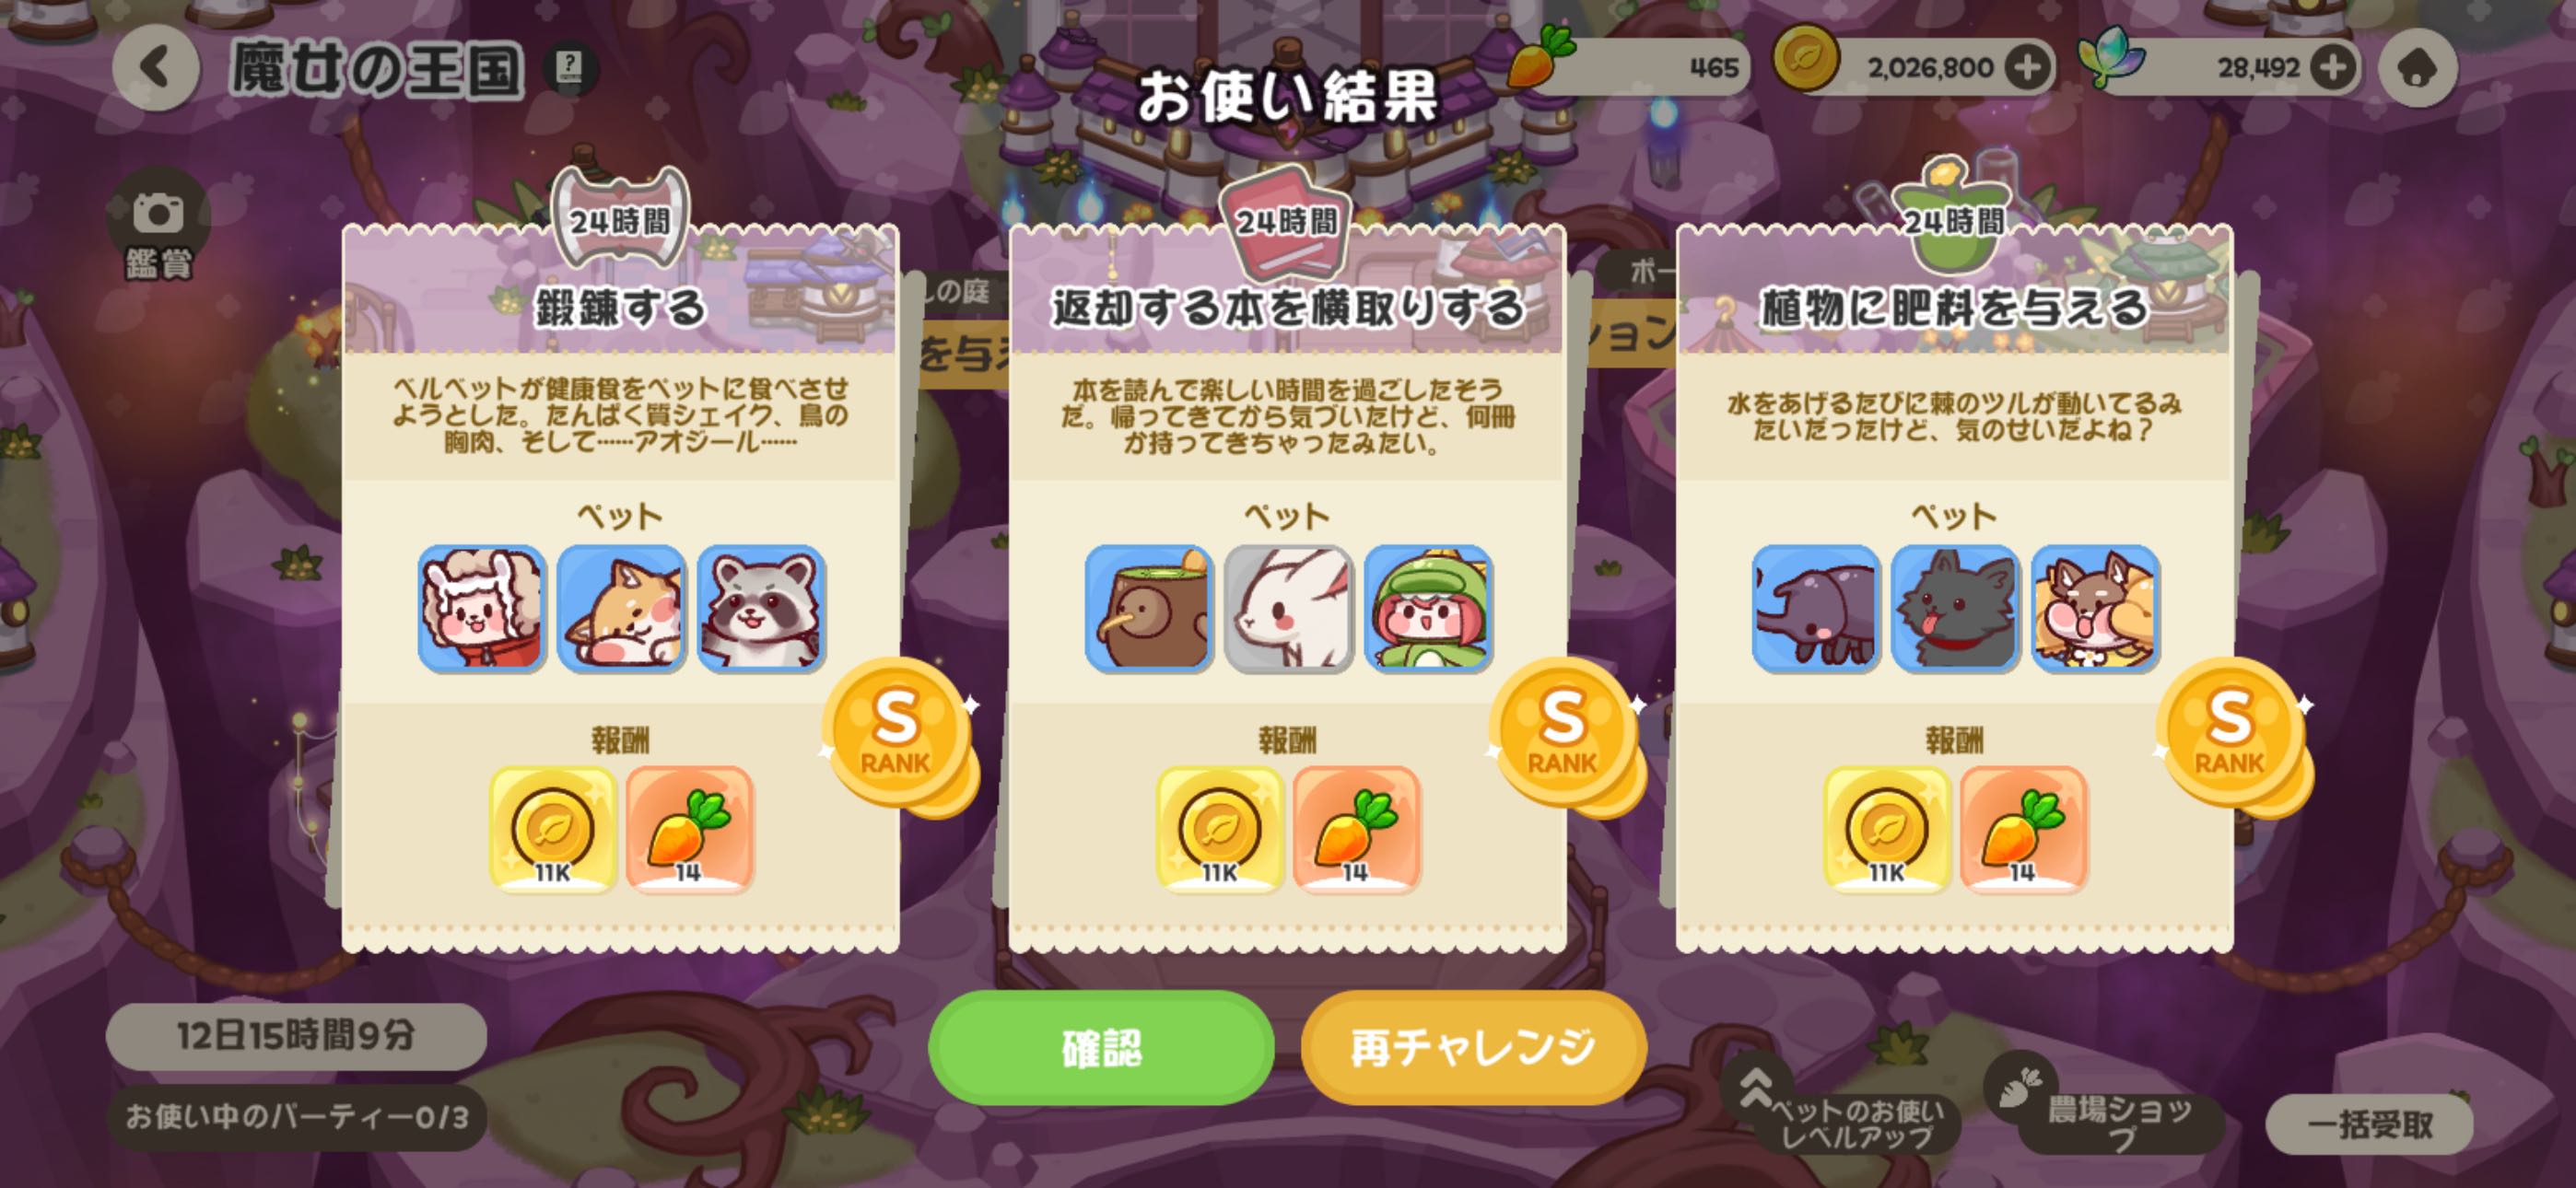Tap the carrot reward in the middle card
Image resolution: width=2576 pixels, height=1188 pixels.
point(1357,828)
